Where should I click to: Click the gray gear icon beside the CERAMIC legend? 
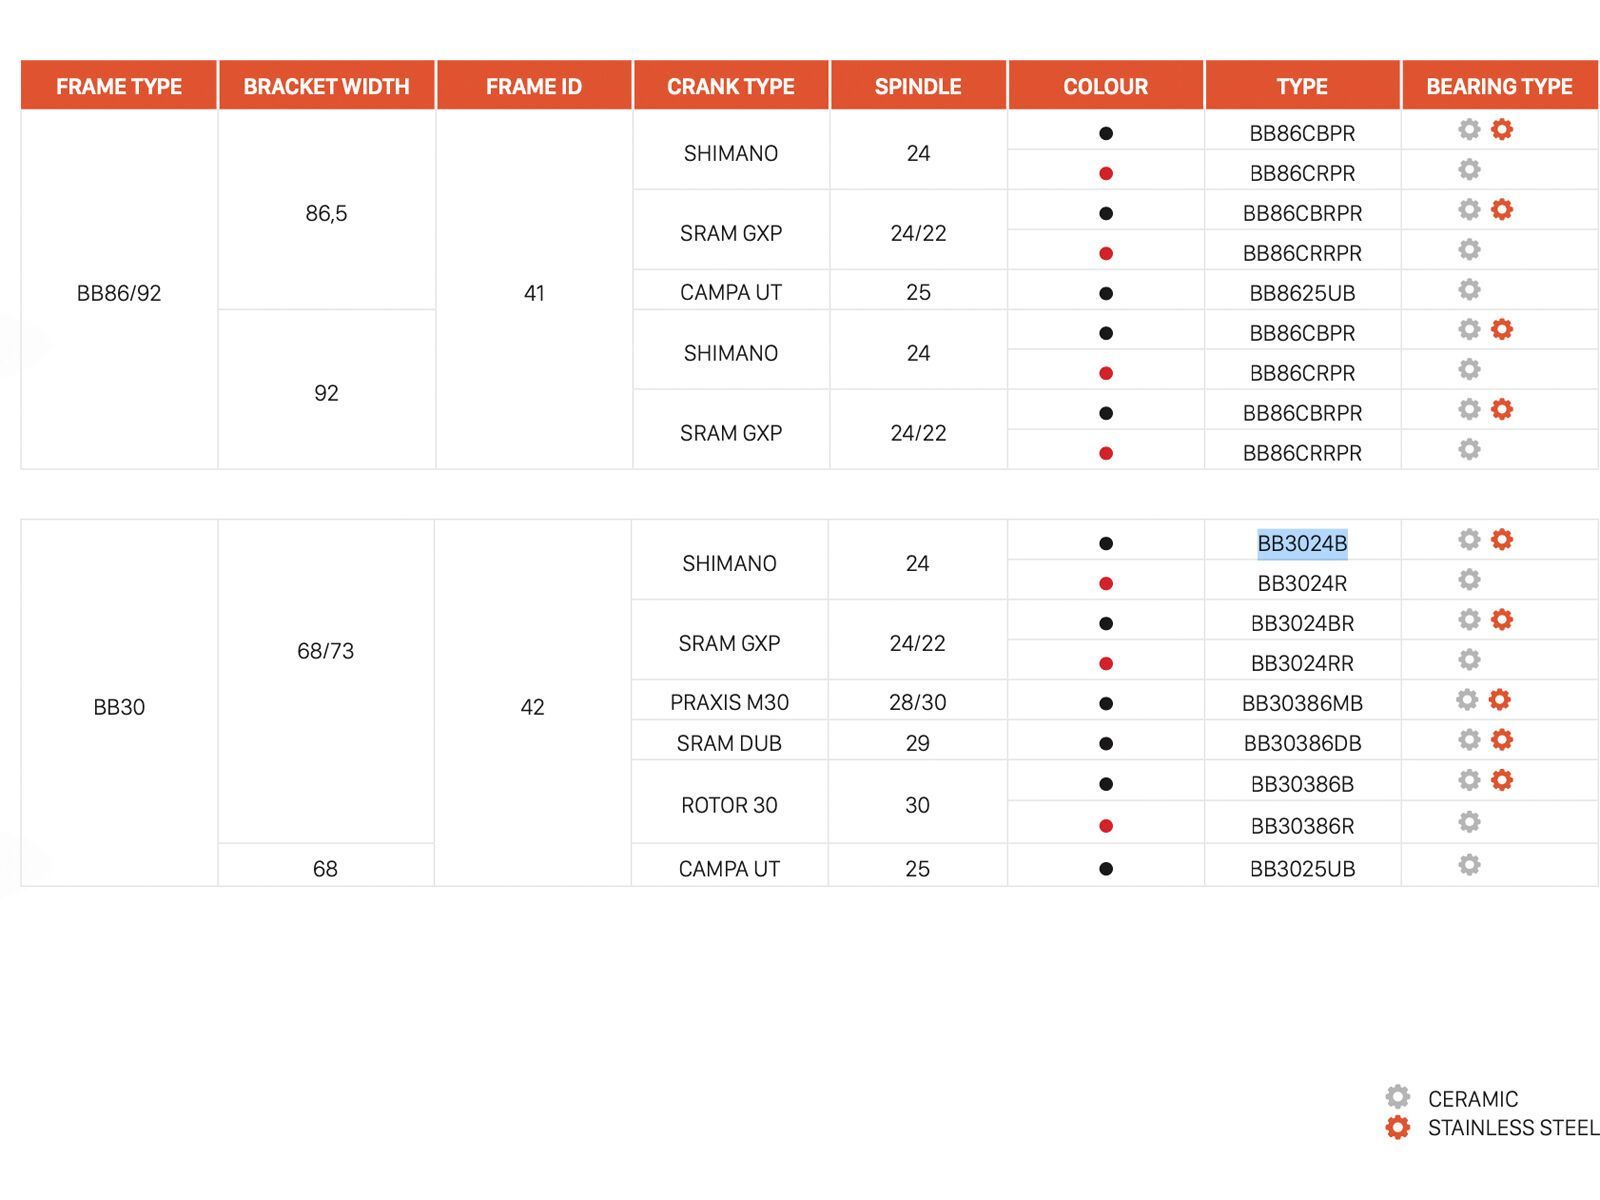click(x=1397, y=1097)
